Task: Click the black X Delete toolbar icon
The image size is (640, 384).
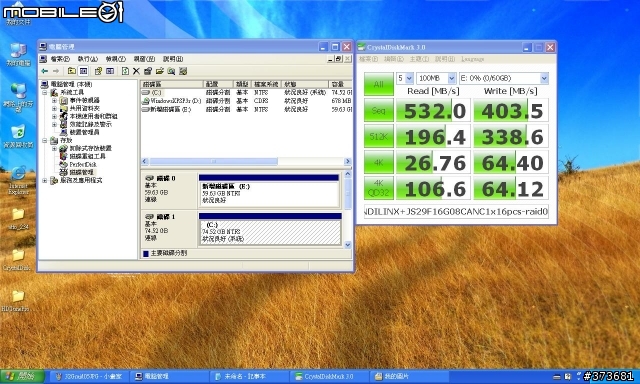Action: point(136,71)
